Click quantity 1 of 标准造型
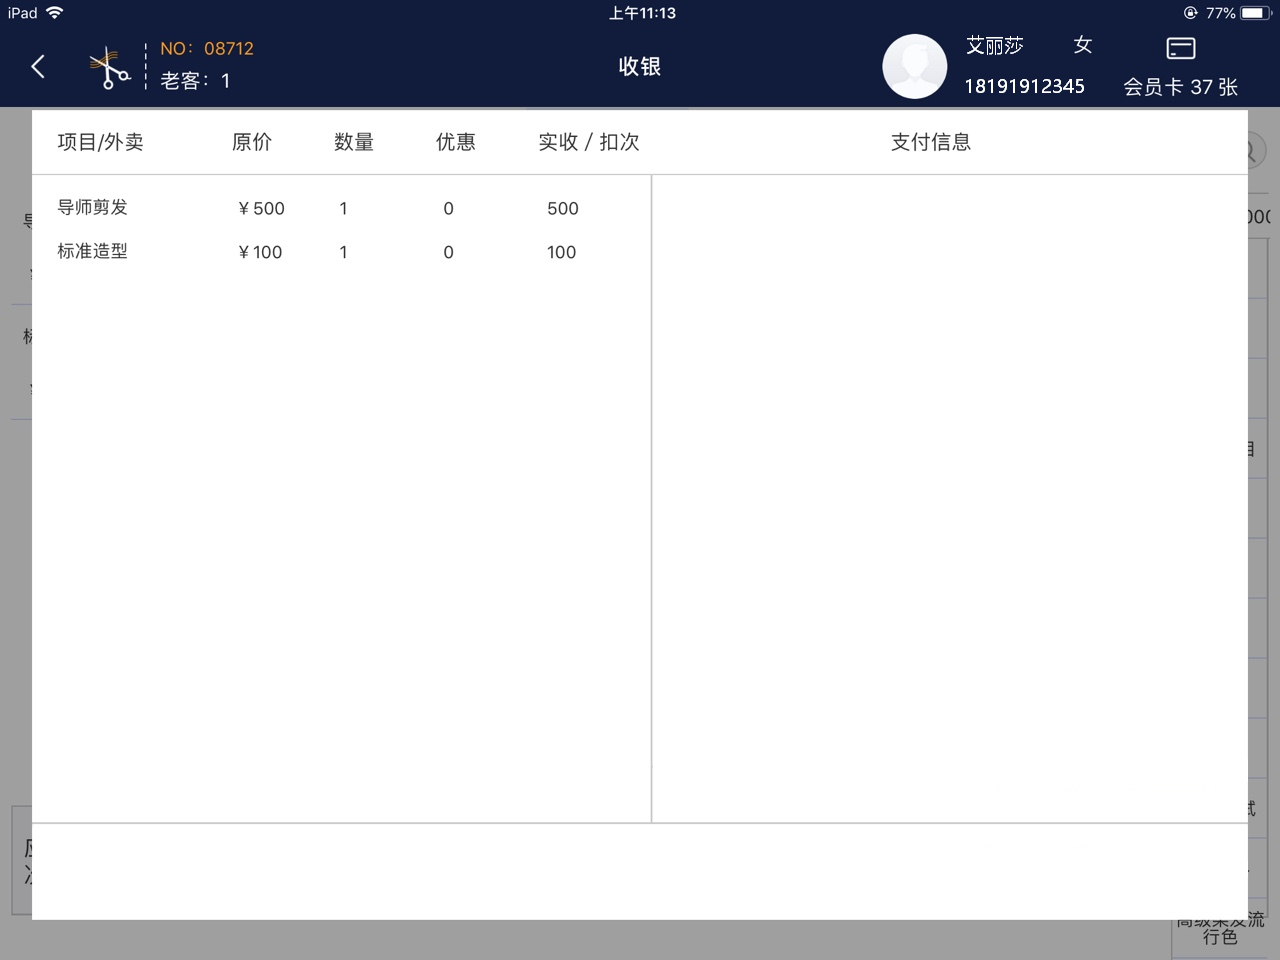Screen dimensions: 1280x960 pos(343,252)
